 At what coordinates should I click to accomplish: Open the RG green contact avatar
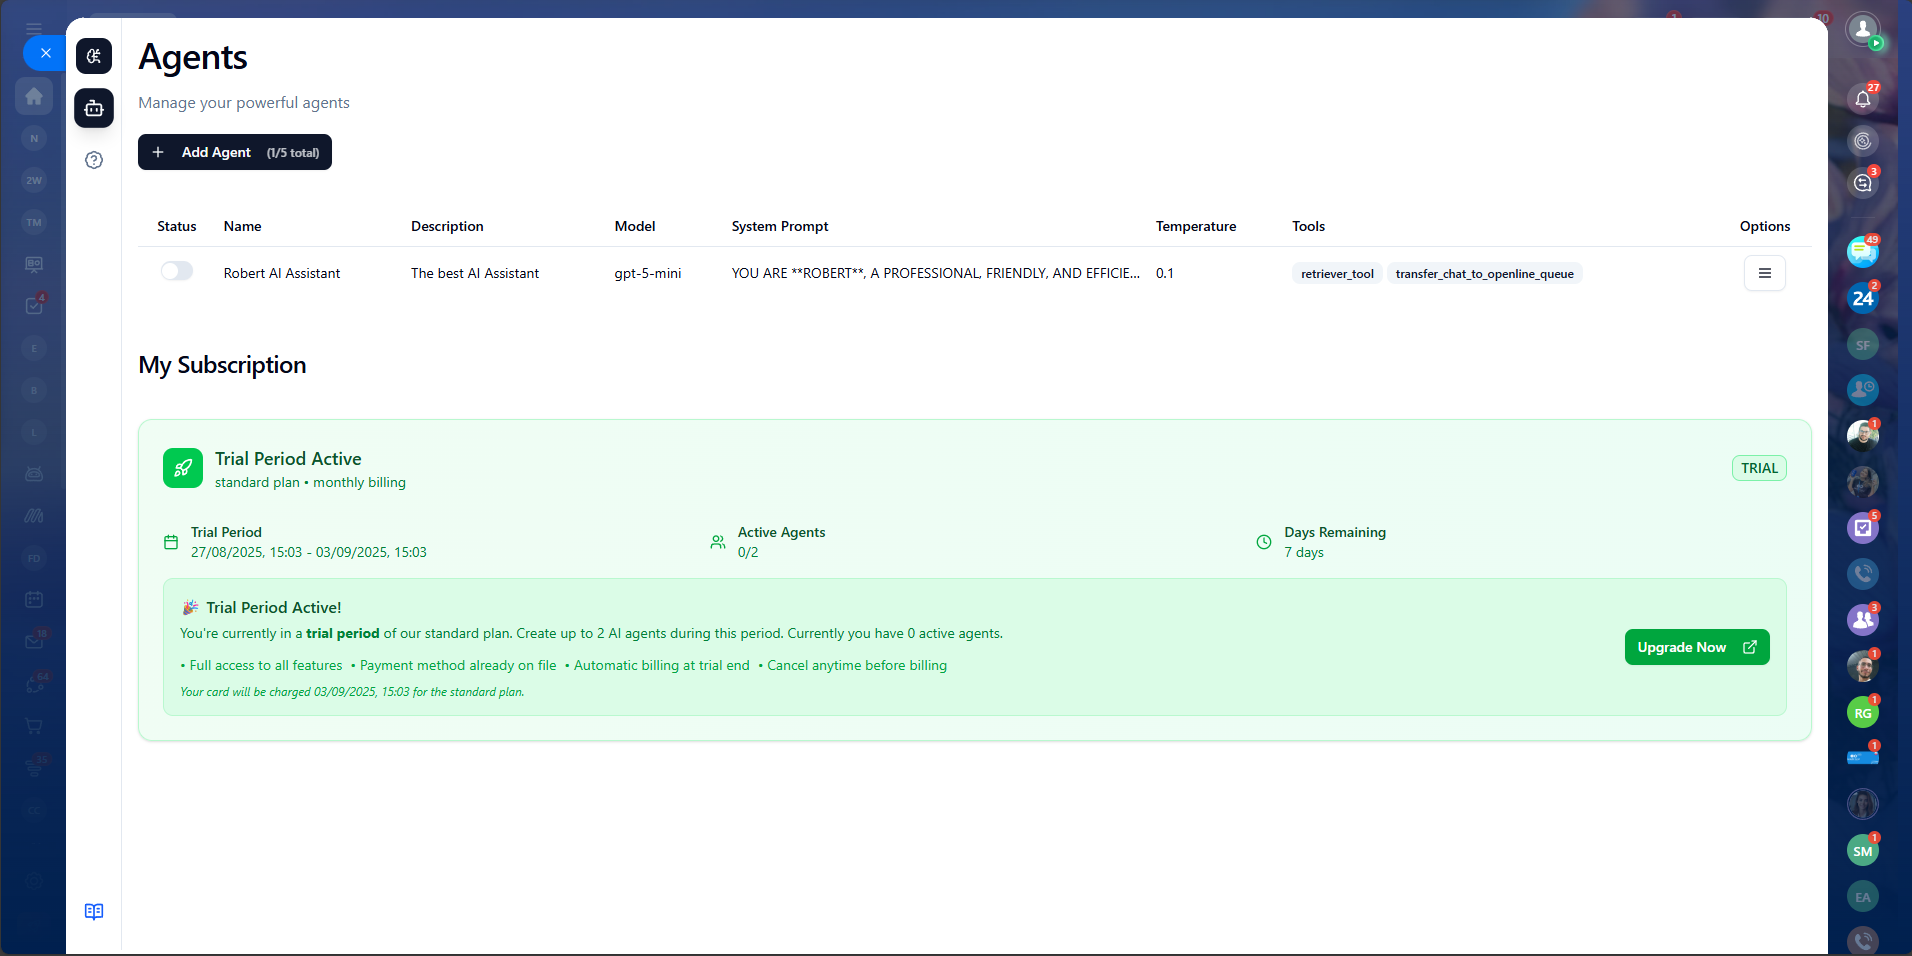pos(1862,713)
